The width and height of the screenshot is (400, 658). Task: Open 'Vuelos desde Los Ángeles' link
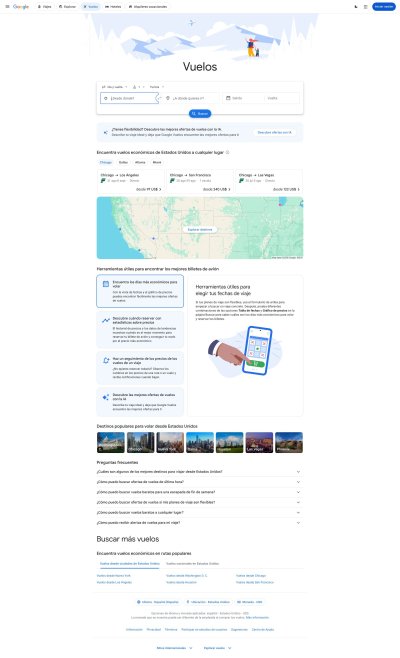tap(114, 582)
